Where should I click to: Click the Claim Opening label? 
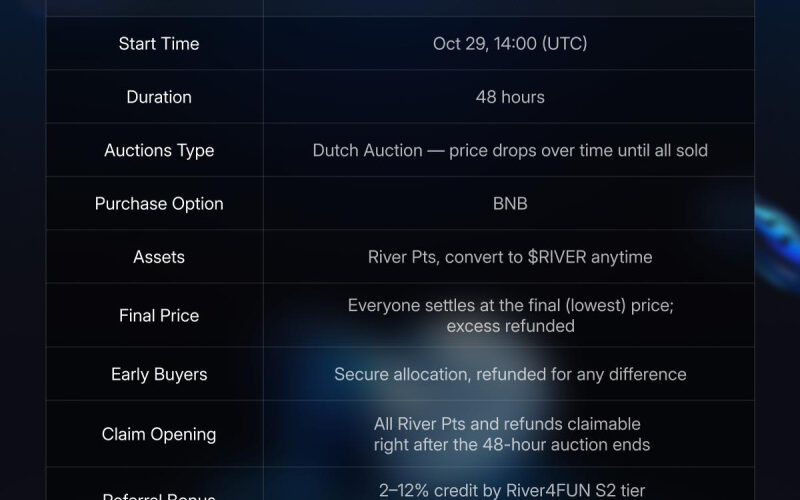(x=158, y=434)
